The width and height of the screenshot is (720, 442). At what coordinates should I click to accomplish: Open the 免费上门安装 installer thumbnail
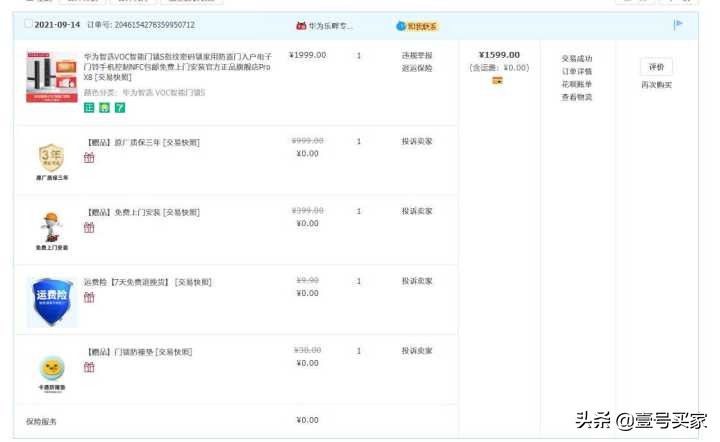click(x=52, y=231)
